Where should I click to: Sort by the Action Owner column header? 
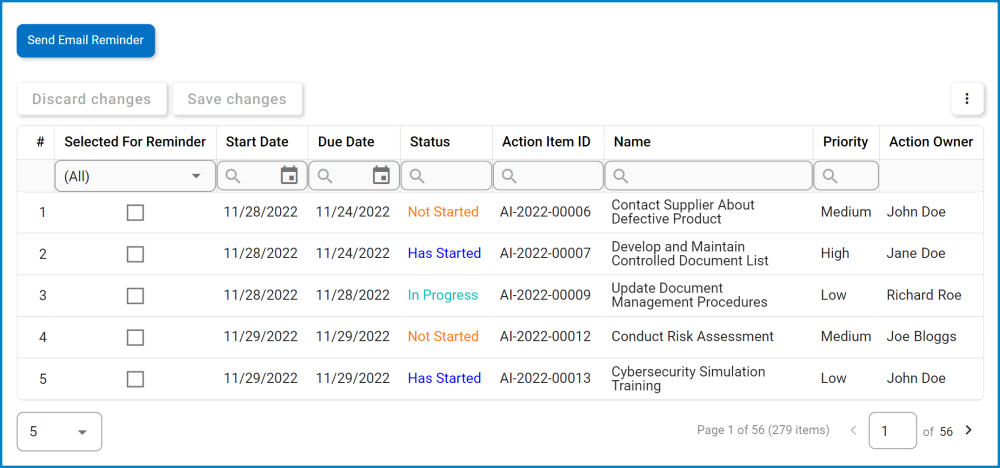[x=930, y=142]
